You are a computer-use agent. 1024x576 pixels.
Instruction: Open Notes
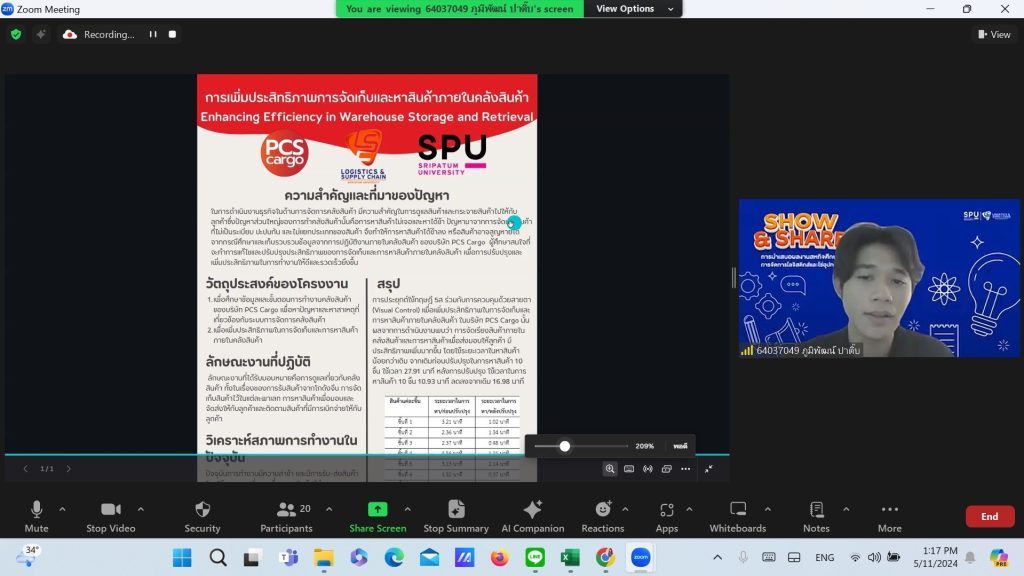pos(816,516)
